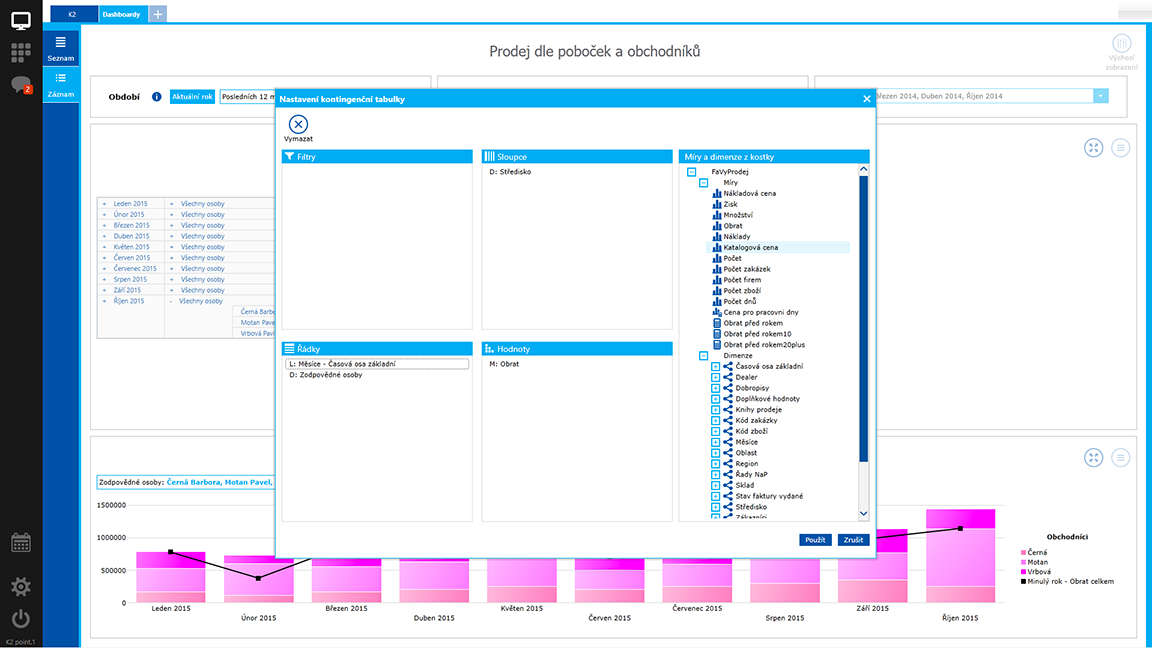Image resolution: width=1152 pixels, height=648 pixels.
Task: Switch to the Dashboardy tab
Action: [x=121, y=14]
